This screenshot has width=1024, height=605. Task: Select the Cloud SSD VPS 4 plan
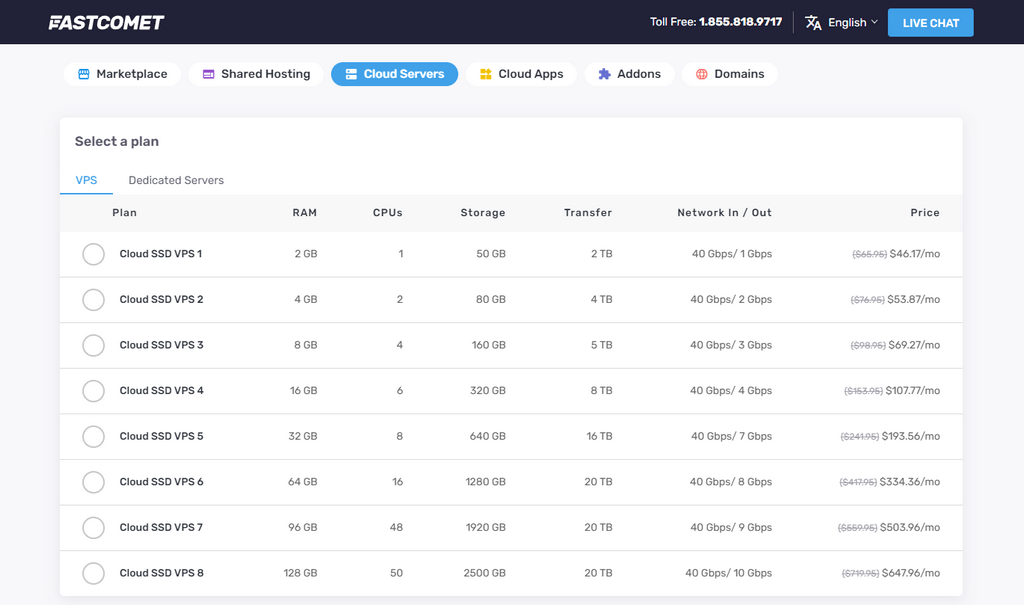point(93,390)
